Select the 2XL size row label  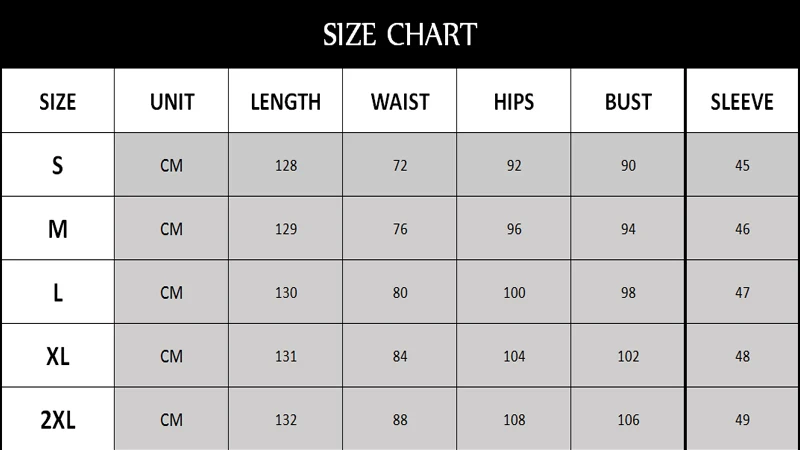58,420
